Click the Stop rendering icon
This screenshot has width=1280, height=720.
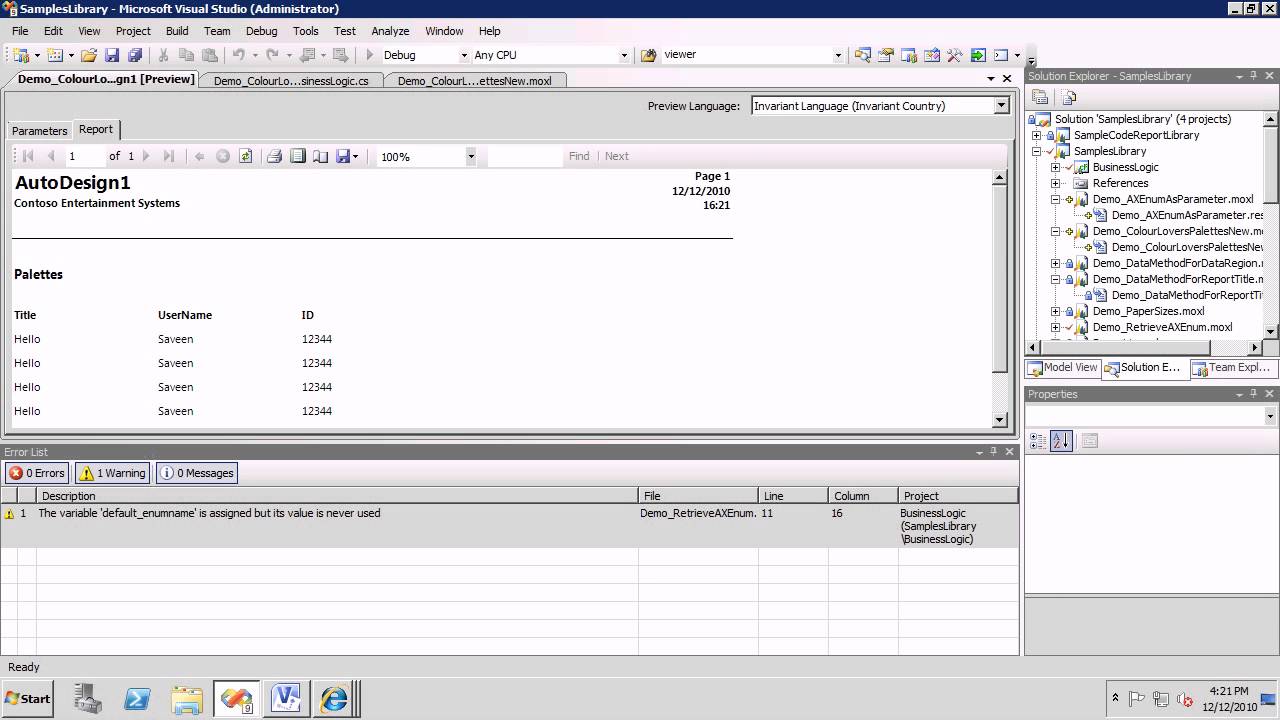pos(223,156)
